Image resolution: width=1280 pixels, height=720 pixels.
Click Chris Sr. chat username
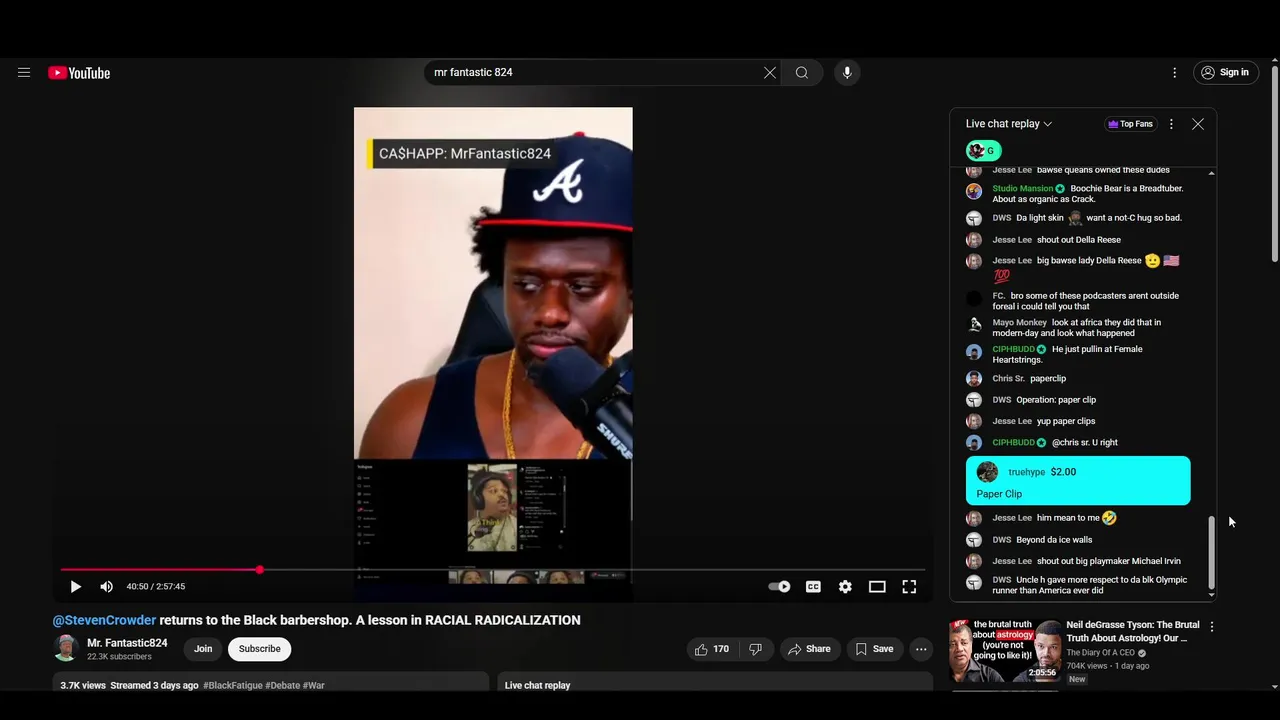click(x=1008, y=379)
